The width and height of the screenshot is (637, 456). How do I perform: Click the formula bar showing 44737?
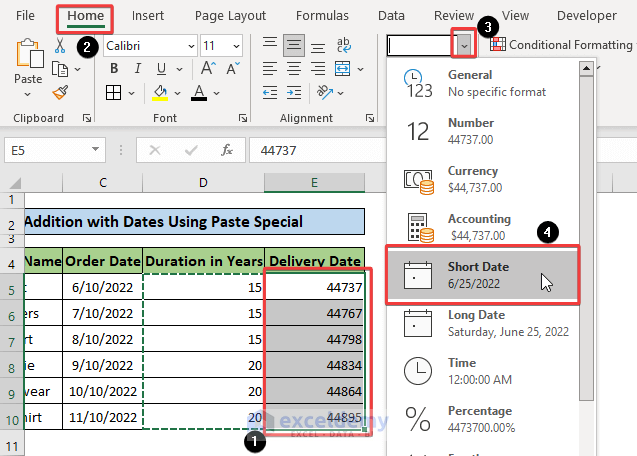[x=318, y=150]
